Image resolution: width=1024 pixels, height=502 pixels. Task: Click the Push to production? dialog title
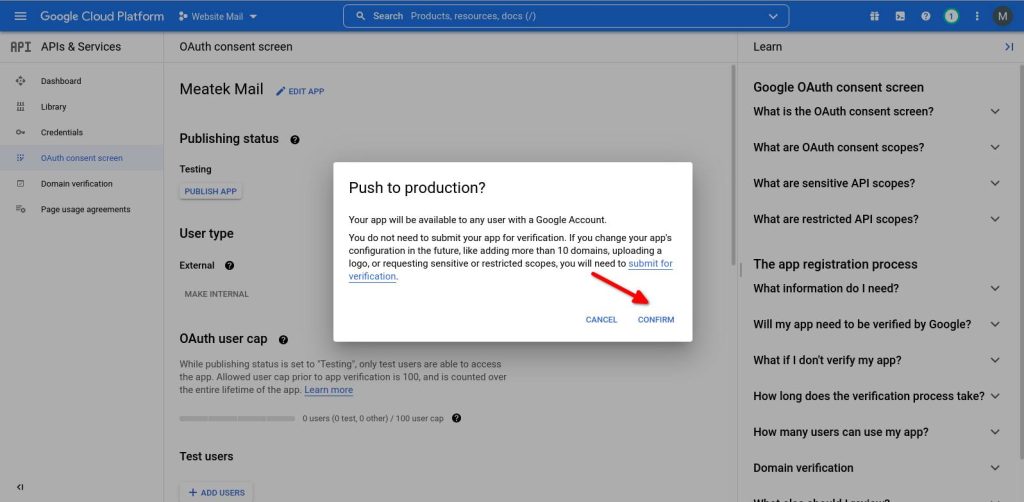click(x=417, y=188)
